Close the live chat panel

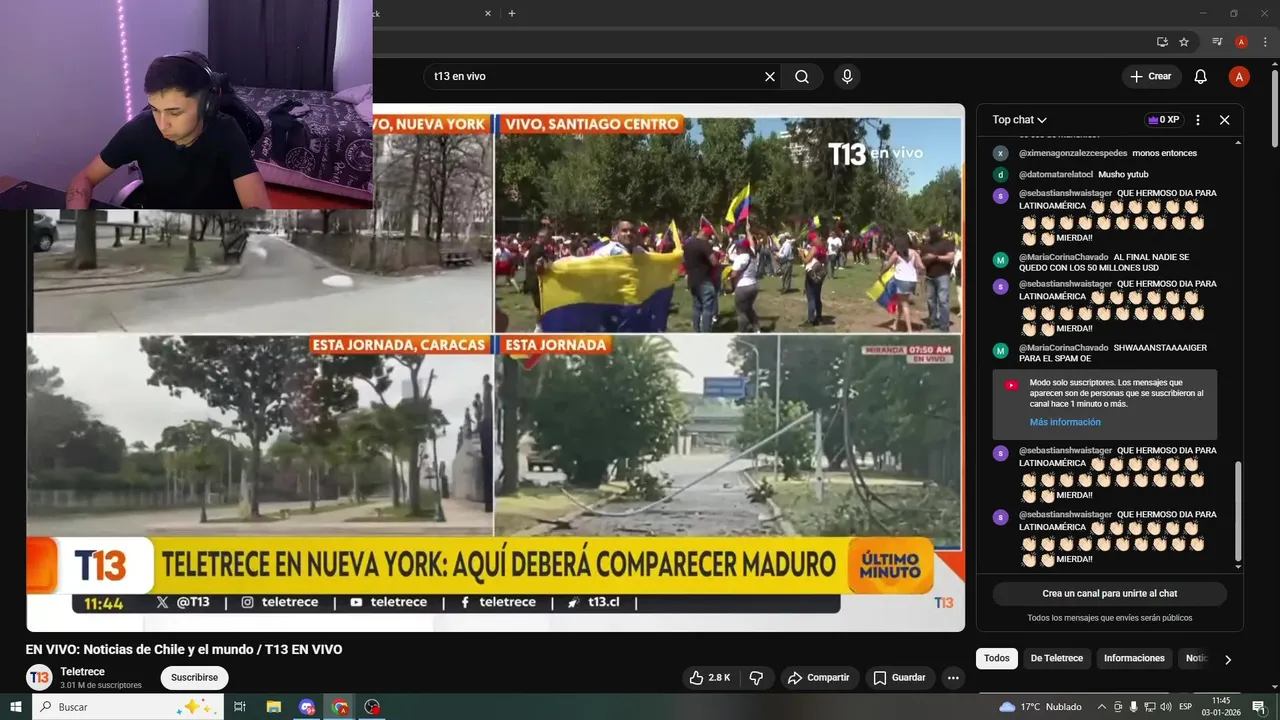(1224, 120)
